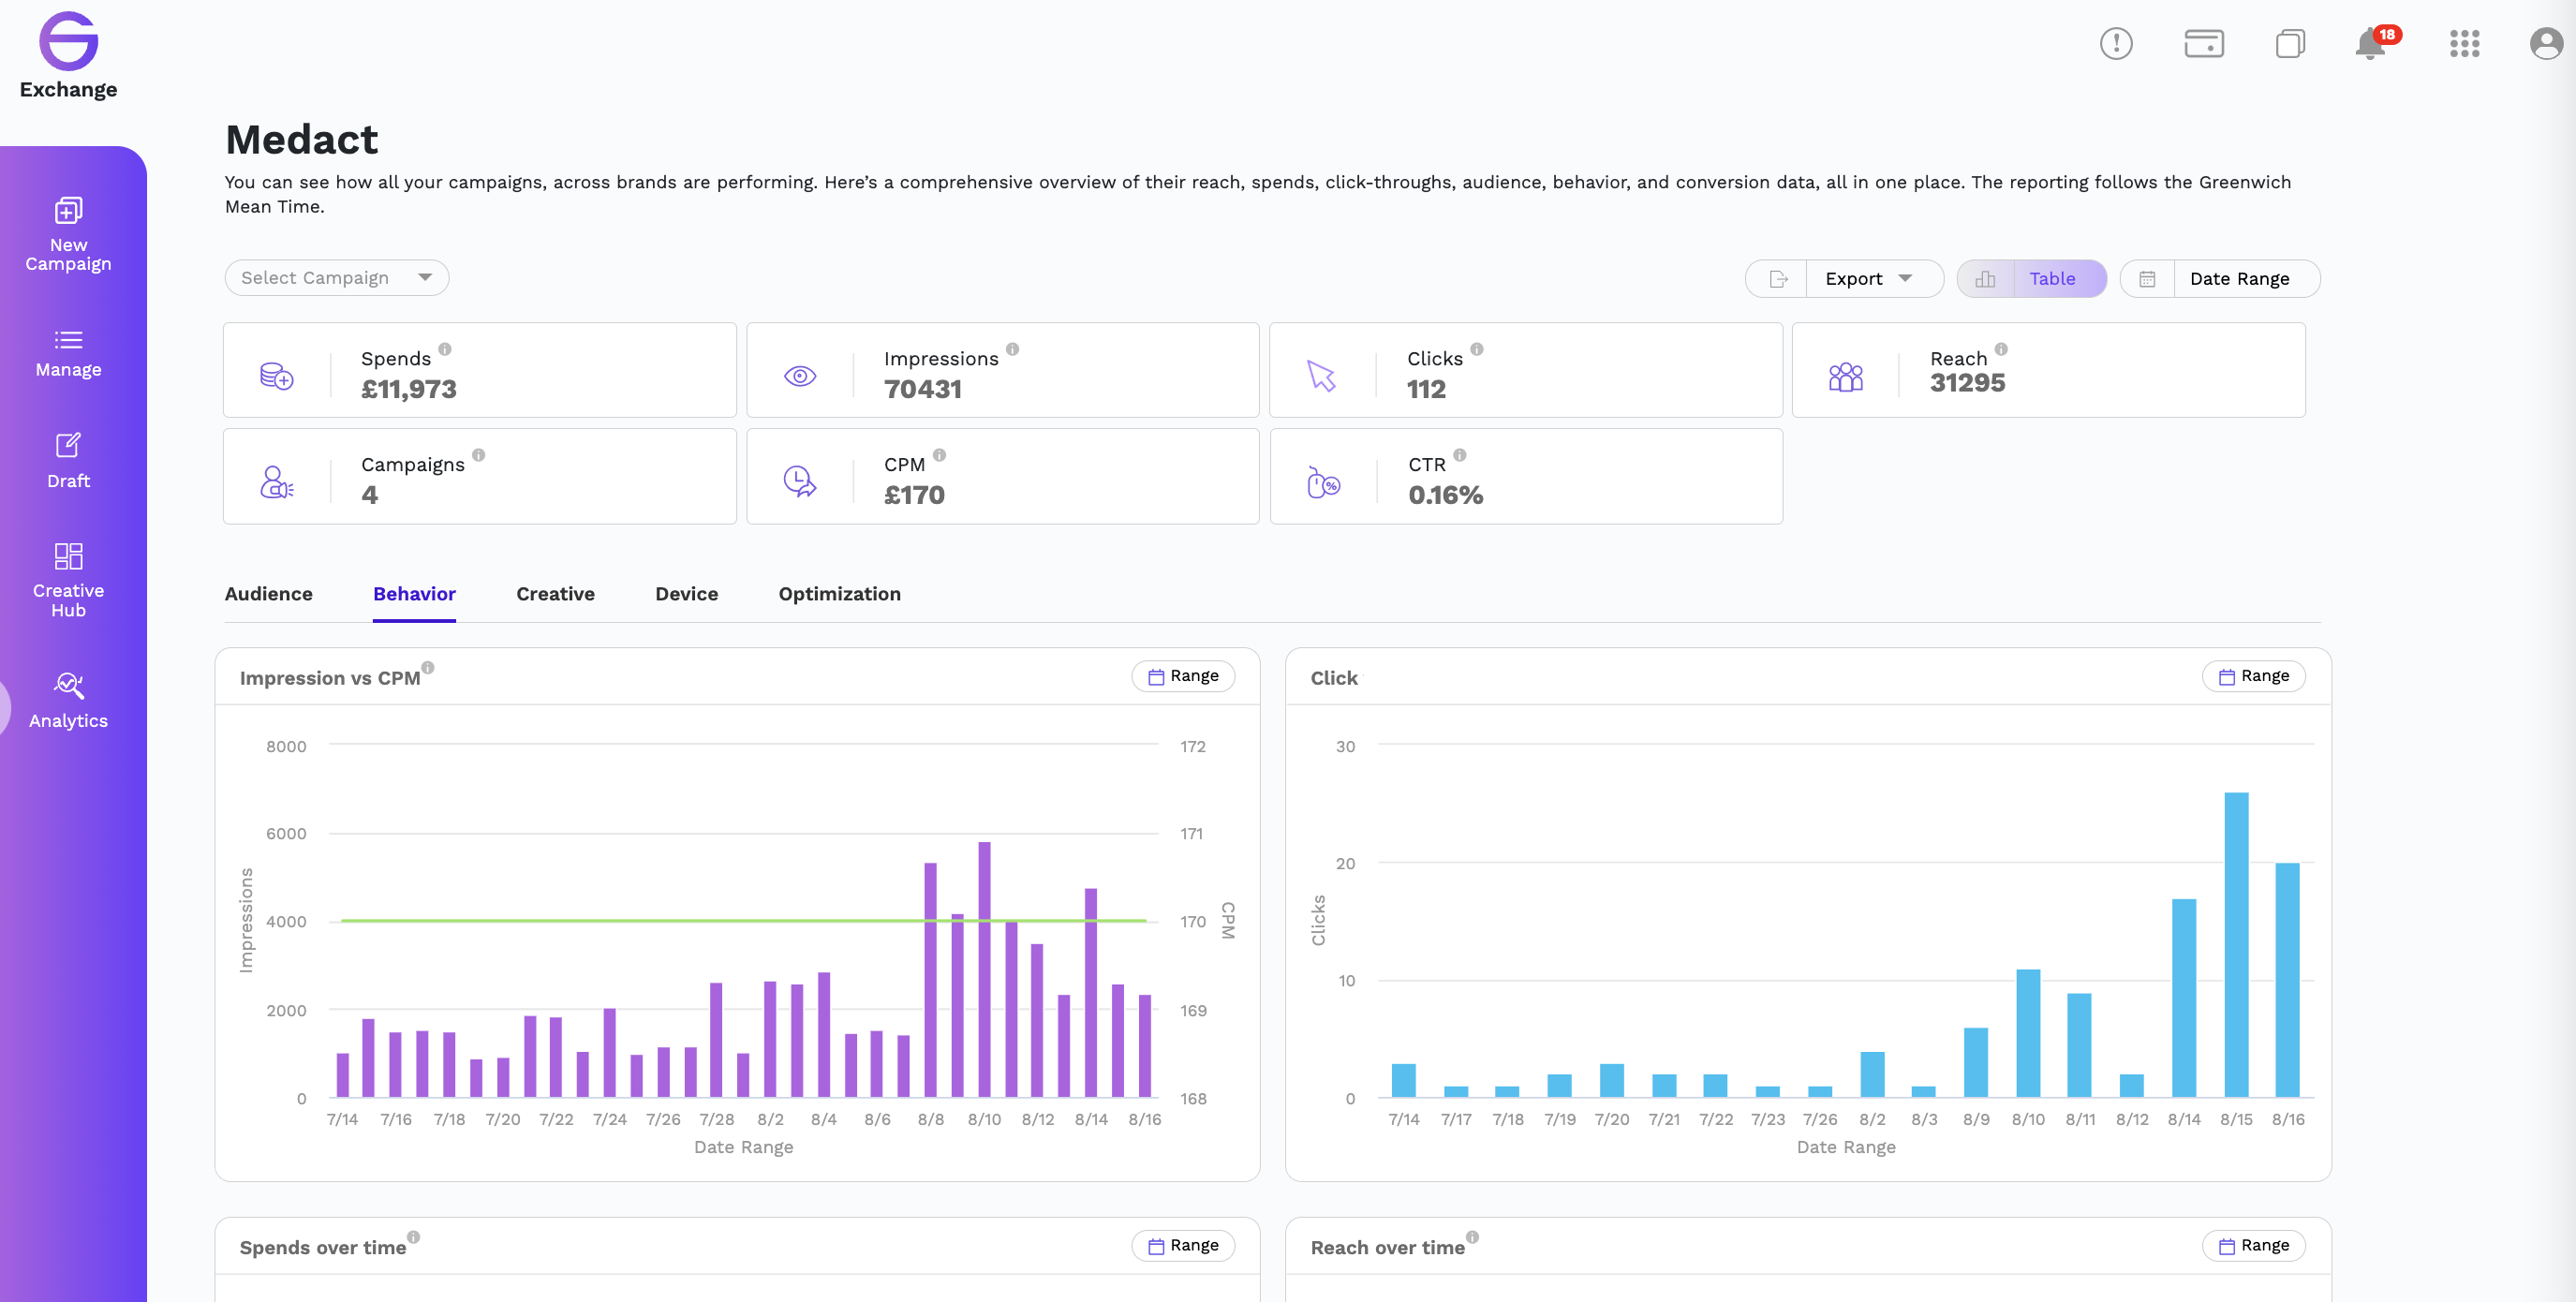2576x1302 pixels.
Task: Switch to the Audience tab
Action: [268, 594]
